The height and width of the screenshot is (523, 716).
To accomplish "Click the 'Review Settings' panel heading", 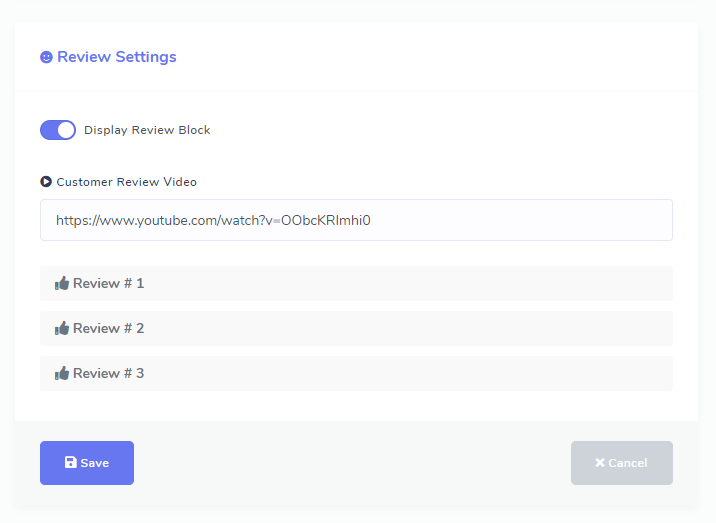I will [116, 57].
